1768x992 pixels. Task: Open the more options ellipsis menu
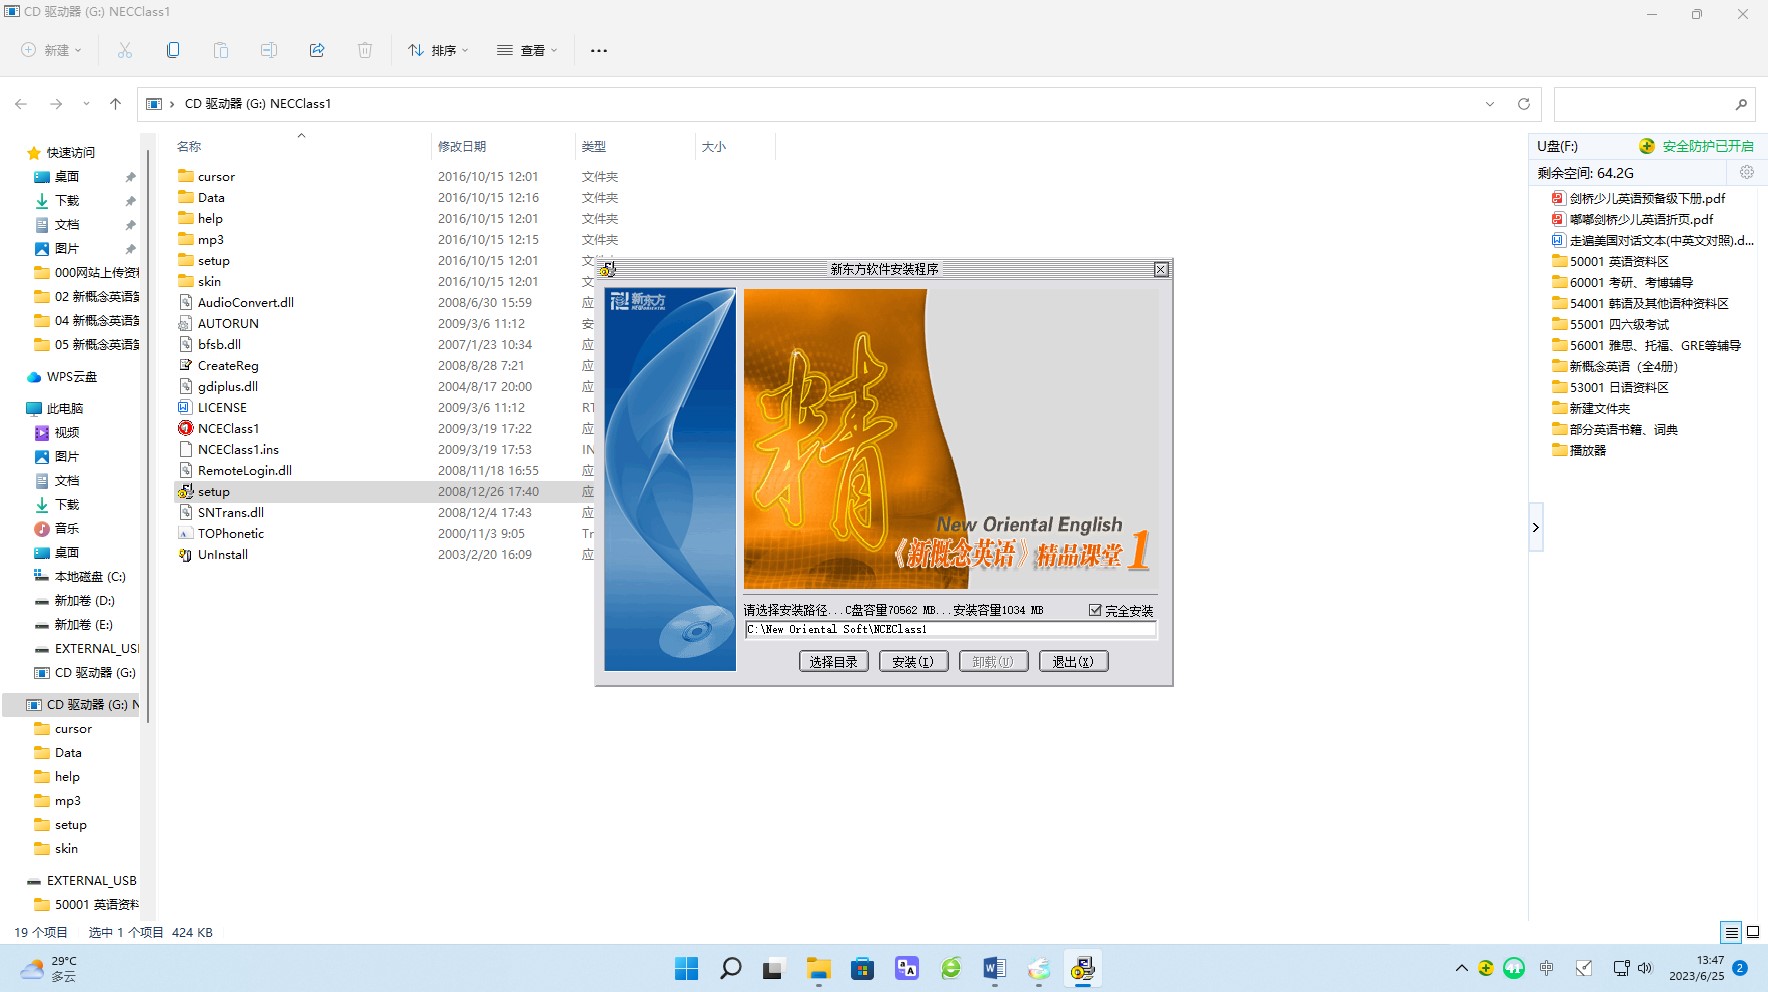(x=599, y=50)
